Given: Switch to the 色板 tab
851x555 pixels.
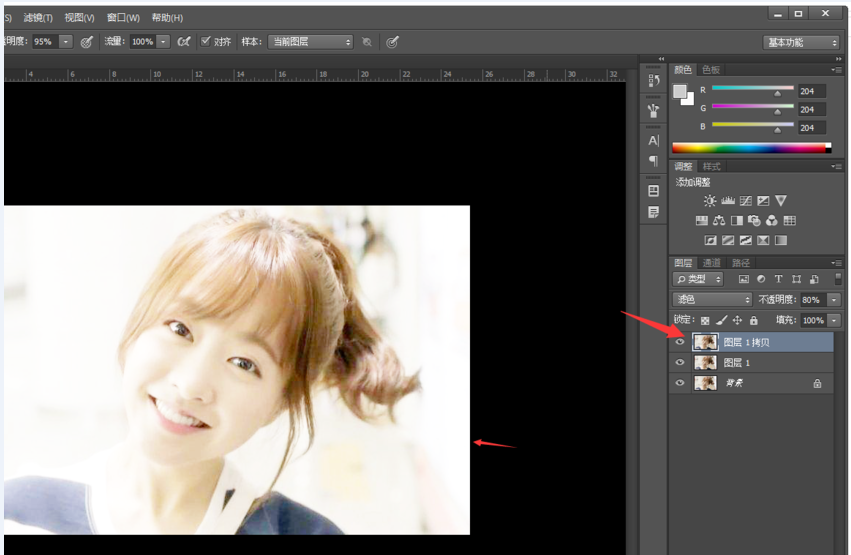Looking at the screenshot, I should 710,70.
